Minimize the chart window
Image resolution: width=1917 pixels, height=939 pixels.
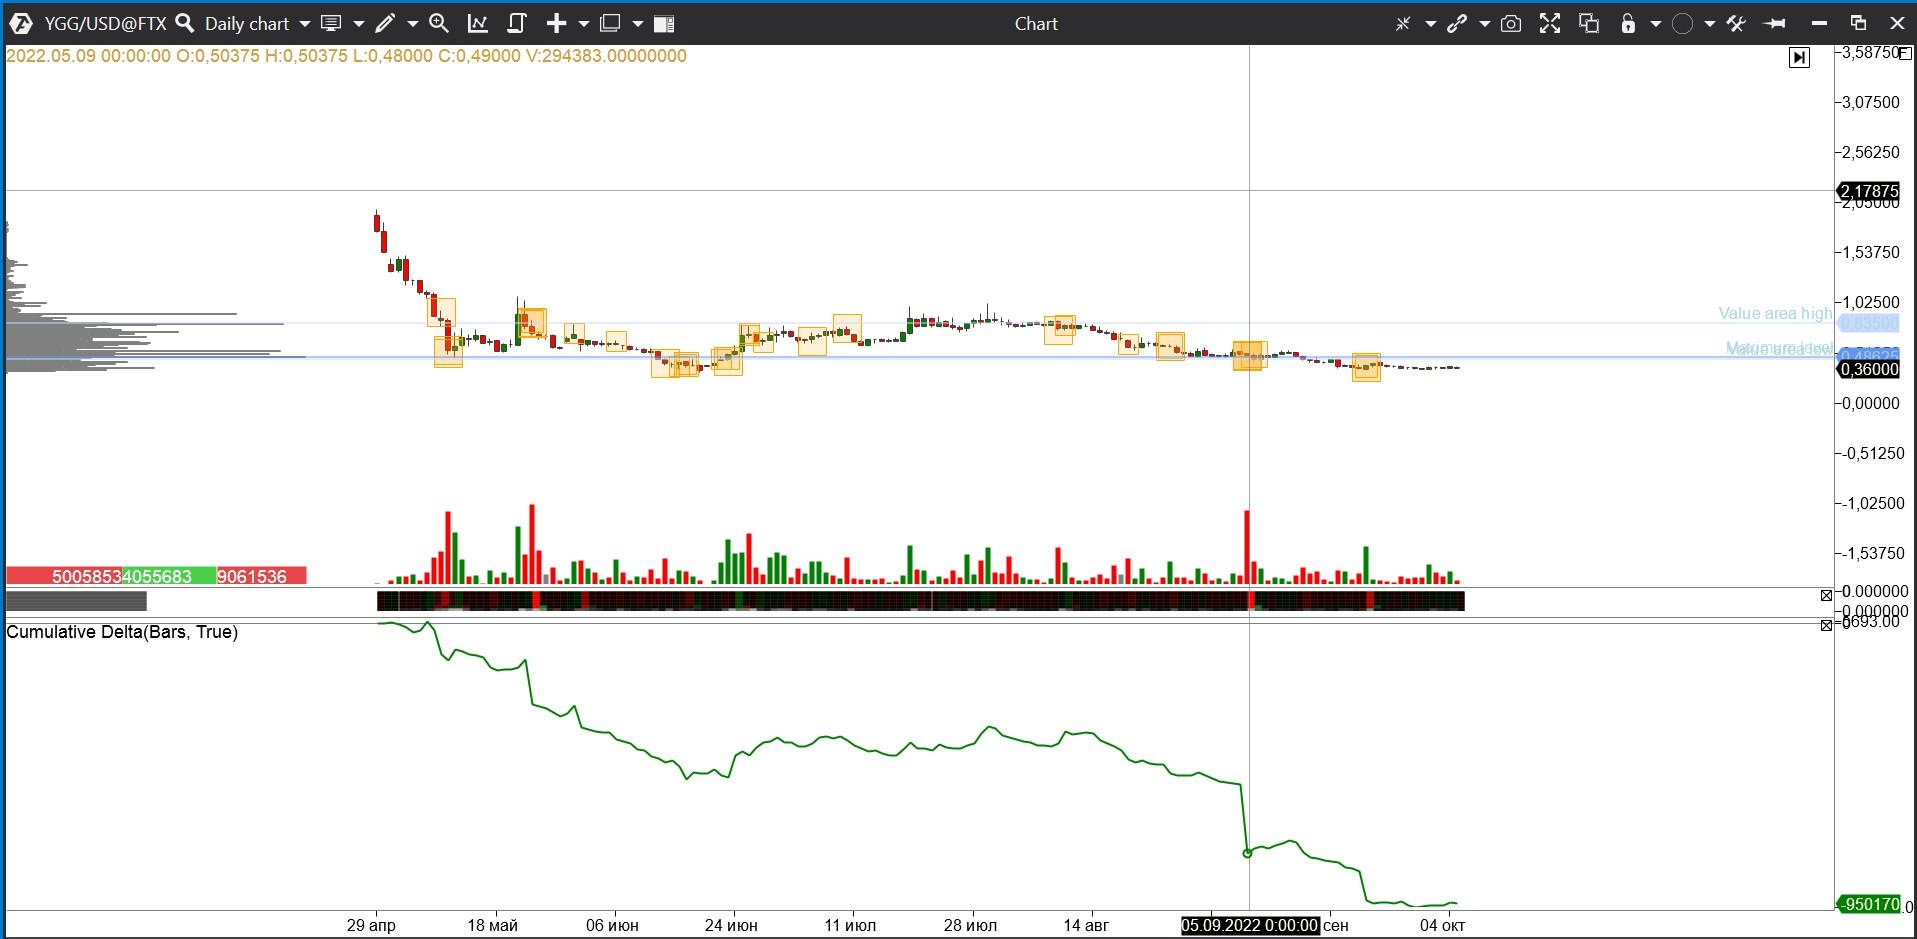click(x=1819, y=23)
